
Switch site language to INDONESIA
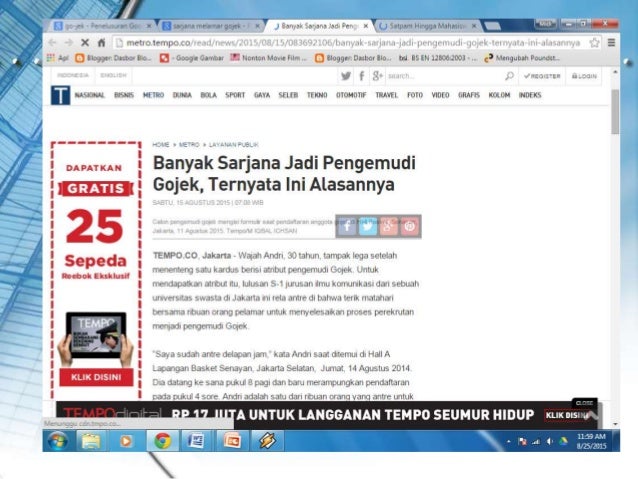73,75
